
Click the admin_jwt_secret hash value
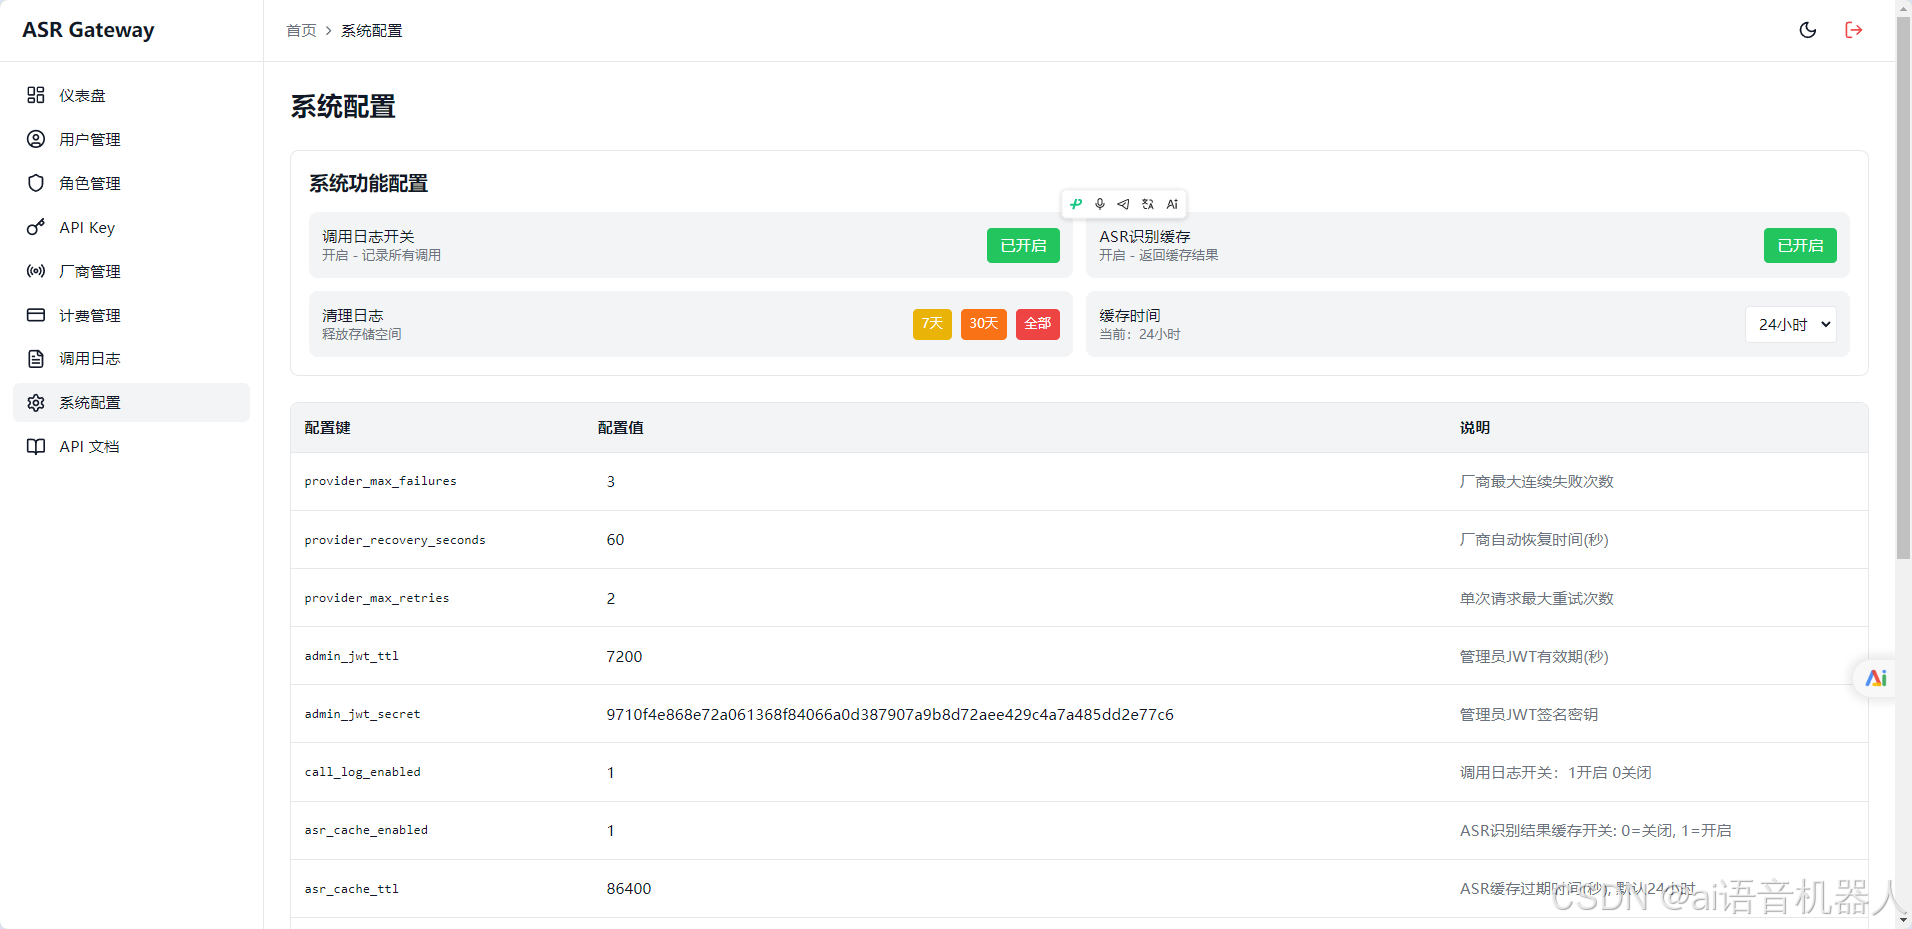tap(890, 714)
